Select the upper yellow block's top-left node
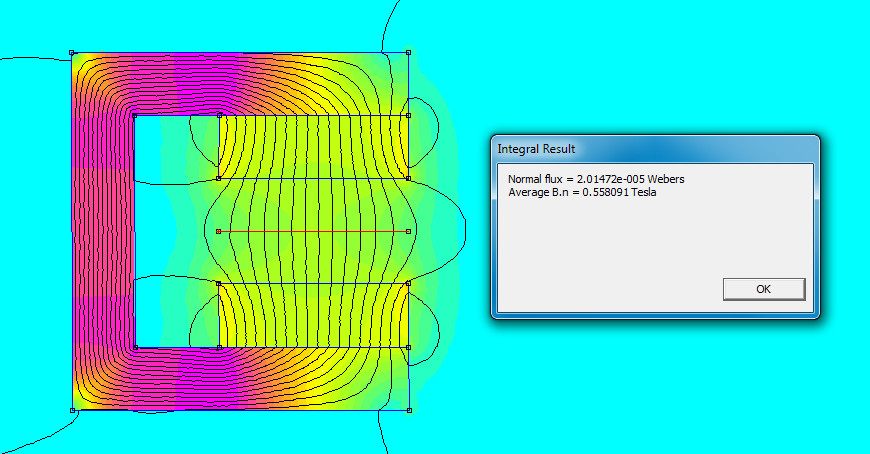This screenshot has height=454, width=870. point(218,116)
